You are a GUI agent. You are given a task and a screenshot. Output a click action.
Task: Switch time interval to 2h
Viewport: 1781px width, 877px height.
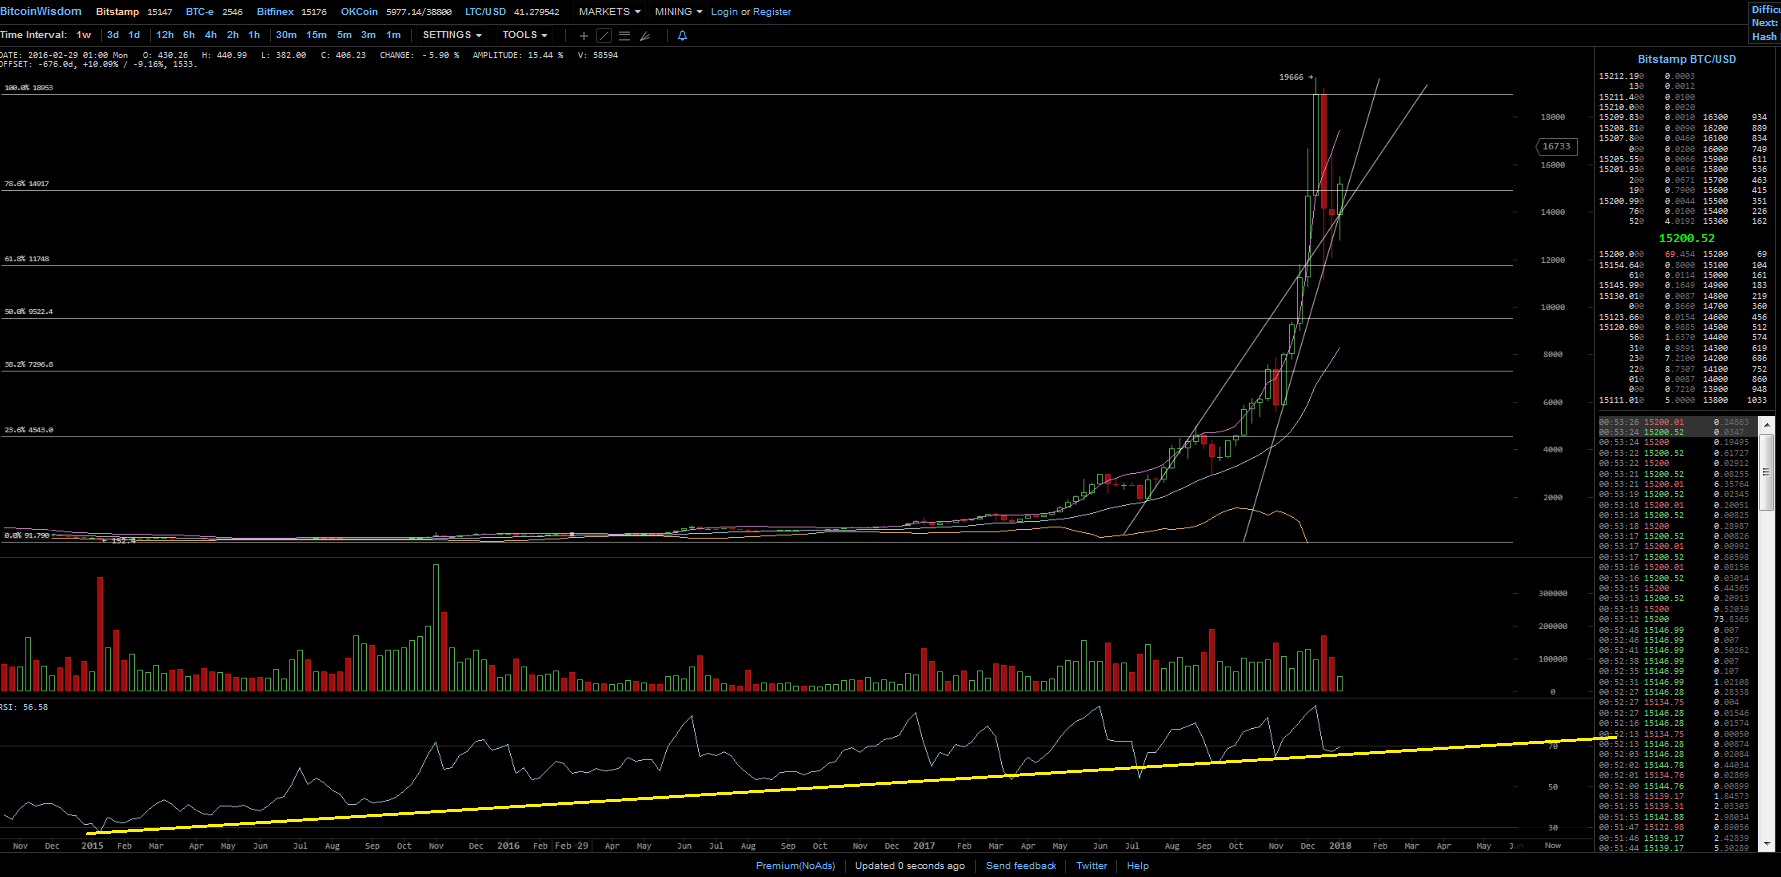[x=233, y=35]
